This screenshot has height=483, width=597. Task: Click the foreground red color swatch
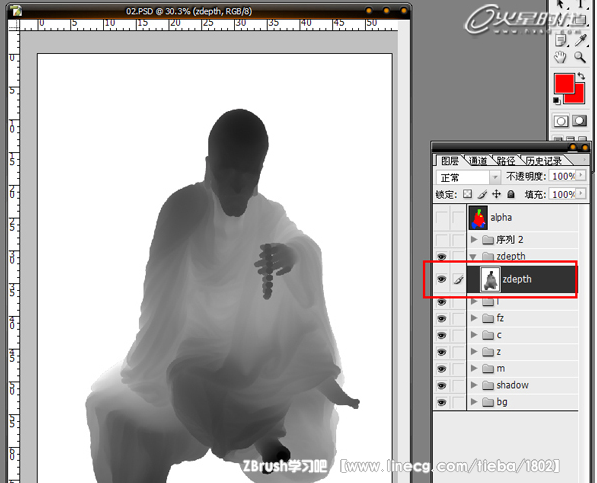564,83
